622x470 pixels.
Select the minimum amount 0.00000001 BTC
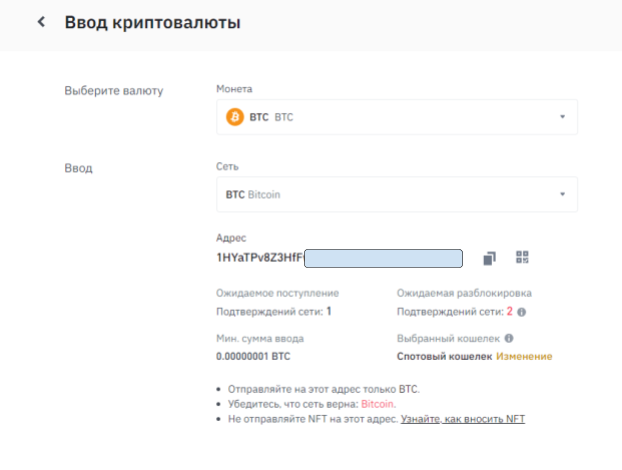click(255, 356)
